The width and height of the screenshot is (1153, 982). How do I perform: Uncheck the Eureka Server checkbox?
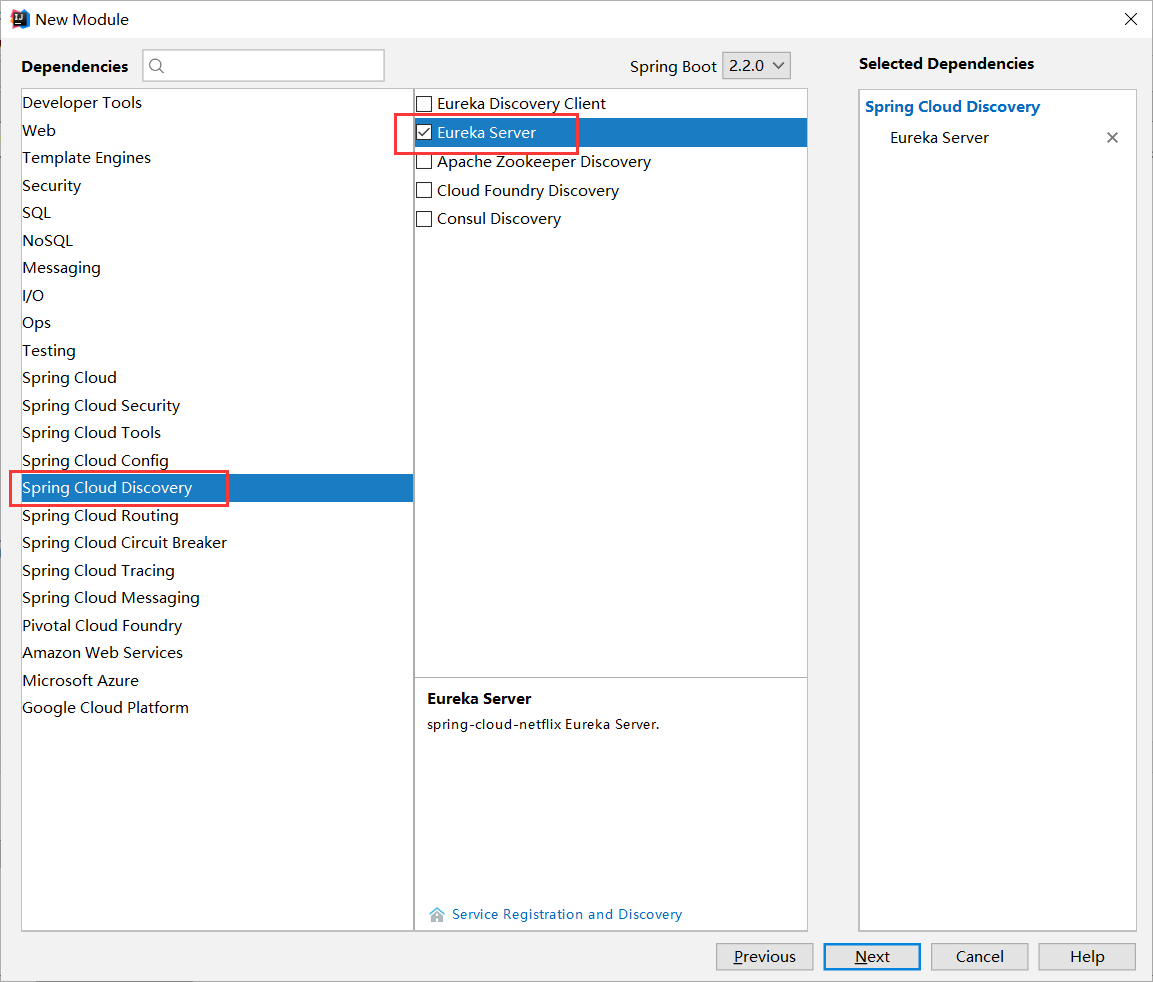coord(424,132)
